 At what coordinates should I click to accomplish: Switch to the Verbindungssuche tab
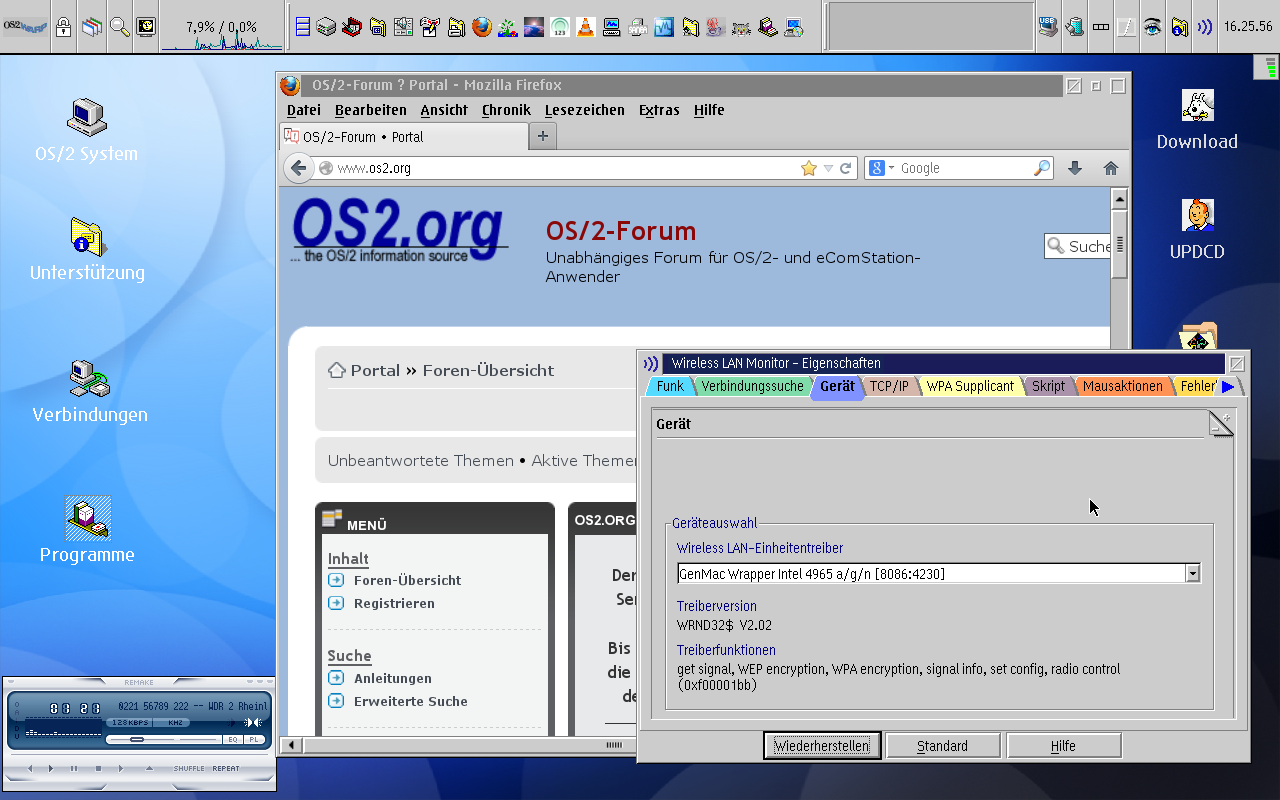pos(752,386)
